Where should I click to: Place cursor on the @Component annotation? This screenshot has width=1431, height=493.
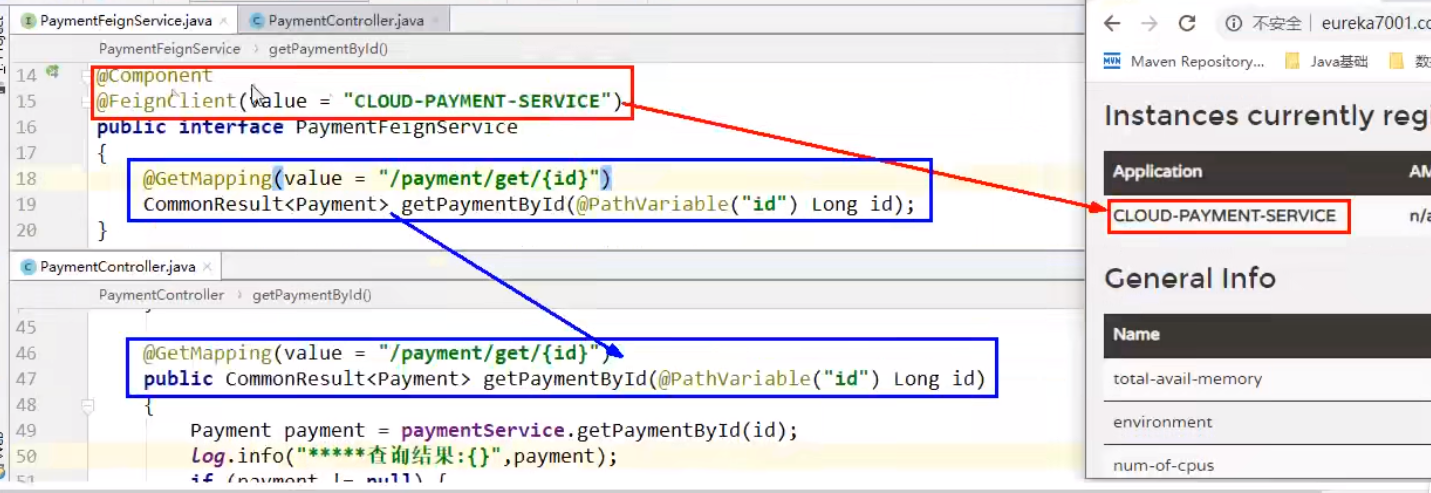154,75
